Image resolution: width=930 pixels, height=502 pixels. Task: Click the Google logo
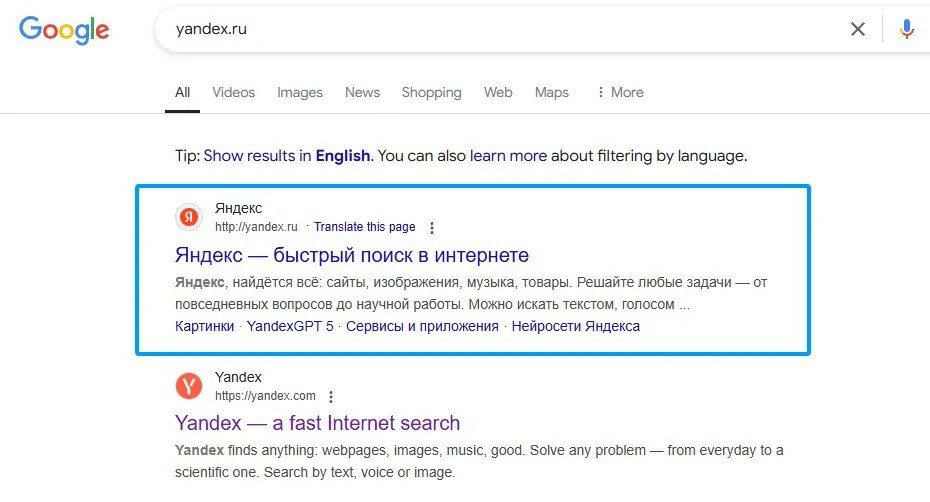coord(64,30)
